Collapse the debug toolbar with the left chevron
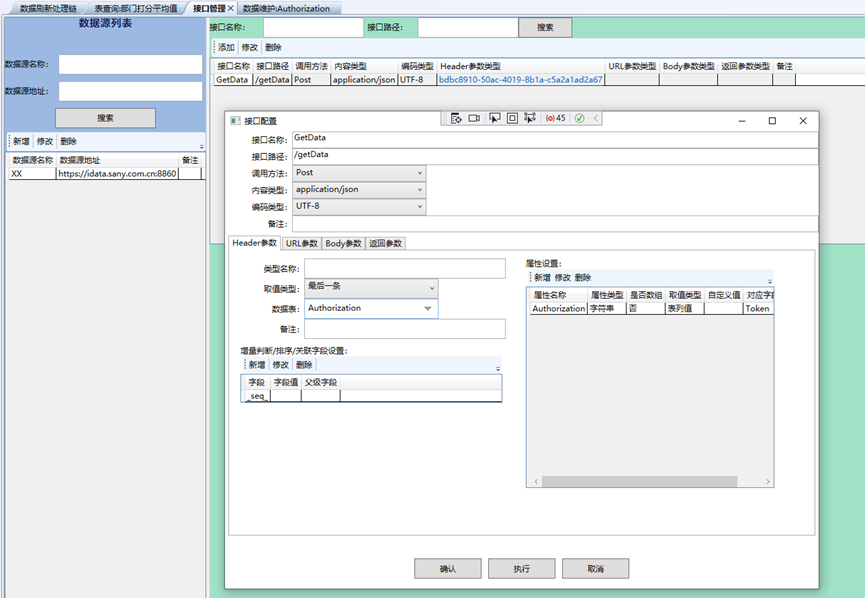The height and width of the screenshot is (598, 865). tap(596, 118)
